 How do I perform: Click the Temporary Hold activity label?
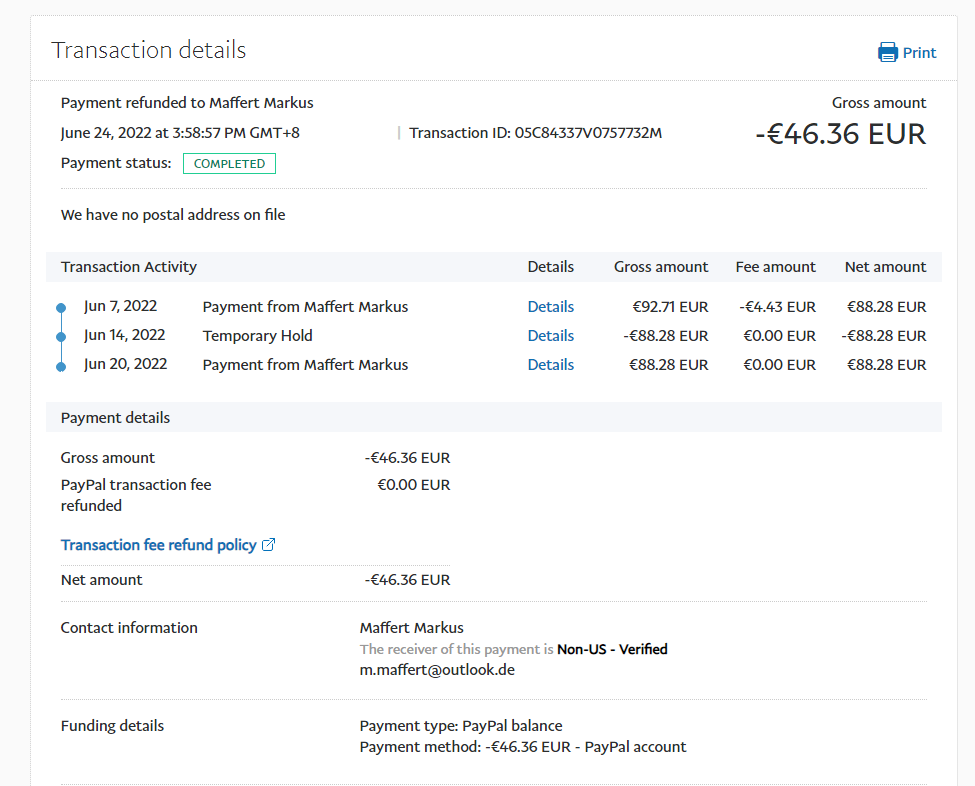pyautogui.click(x=257, y=336)
